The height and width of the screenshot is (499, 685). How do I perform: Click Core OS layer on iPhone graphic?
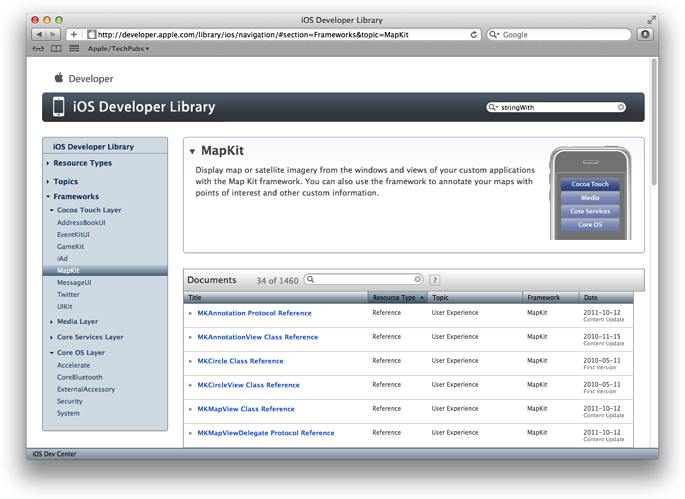click(590, 225)
